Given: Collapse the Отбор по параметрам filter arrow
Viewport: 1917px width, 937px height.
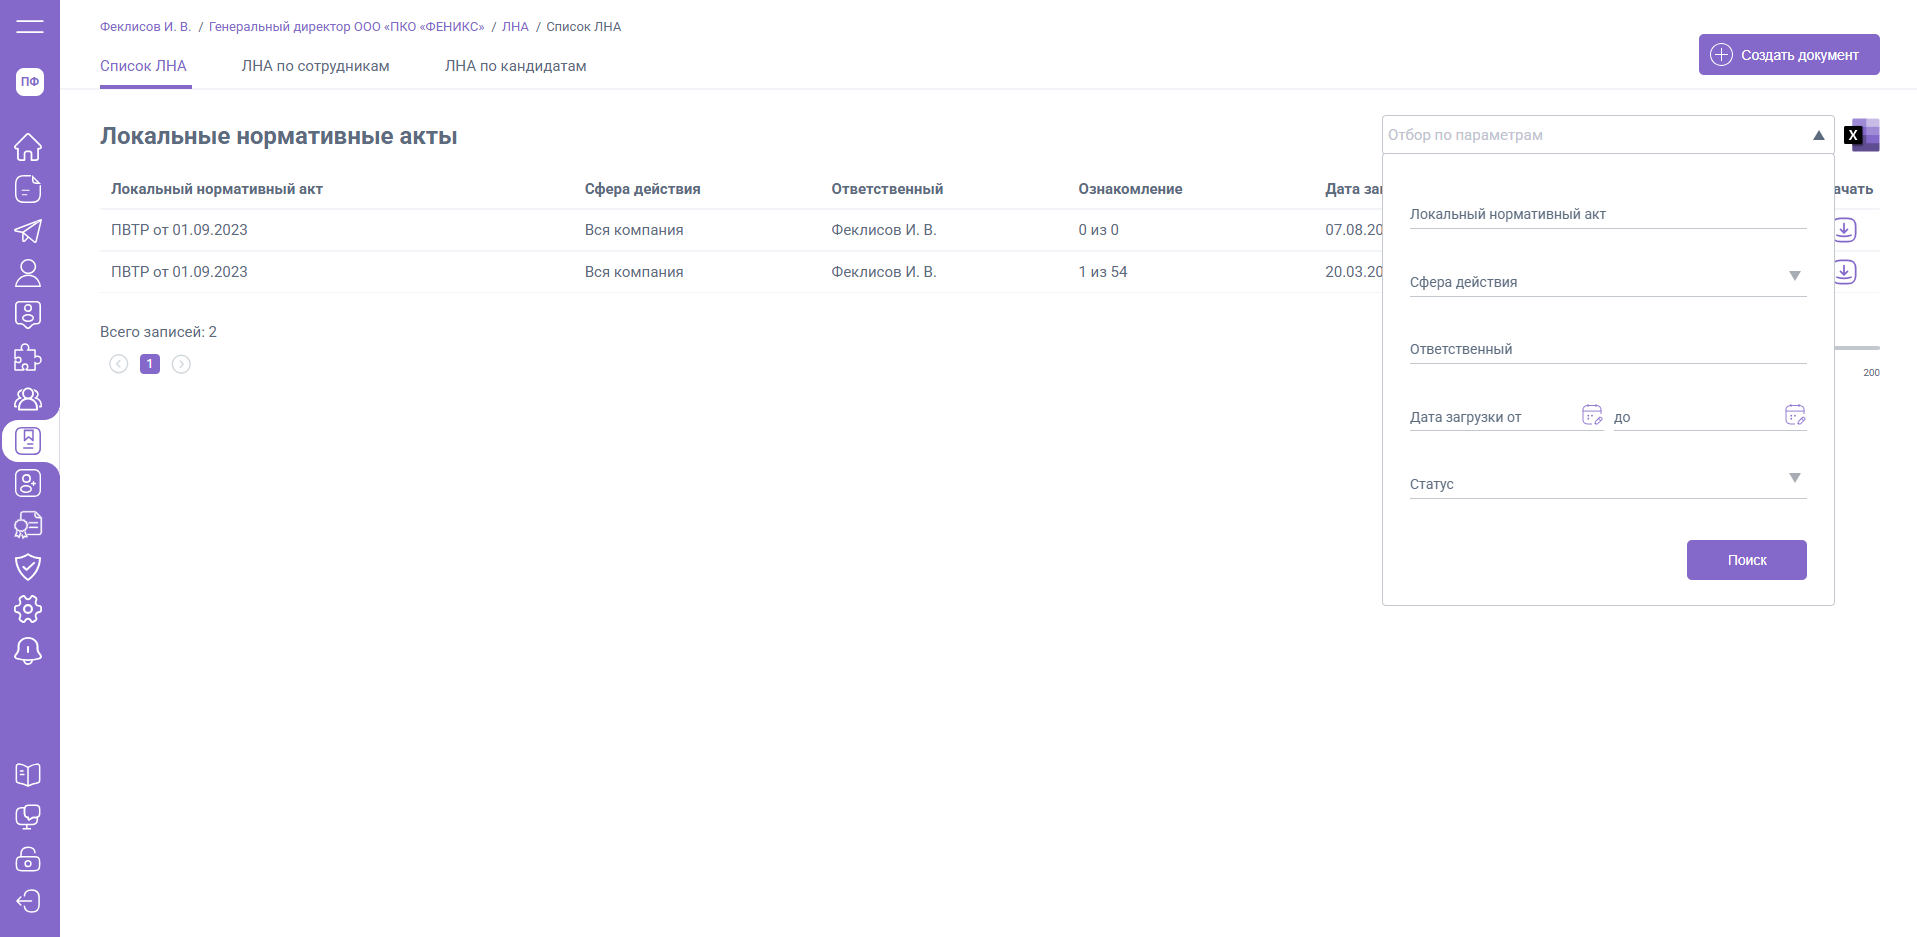Looking at the screenshot, I should click(1818, 135).
